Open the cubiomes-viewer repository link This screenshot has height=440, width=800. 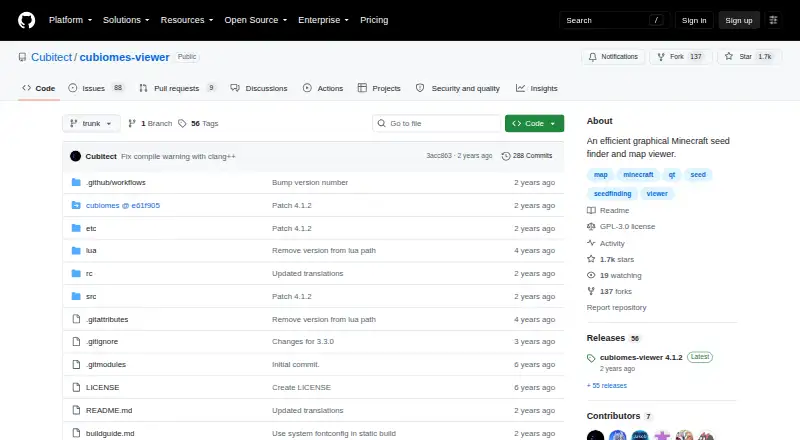[x=124, y=57]
